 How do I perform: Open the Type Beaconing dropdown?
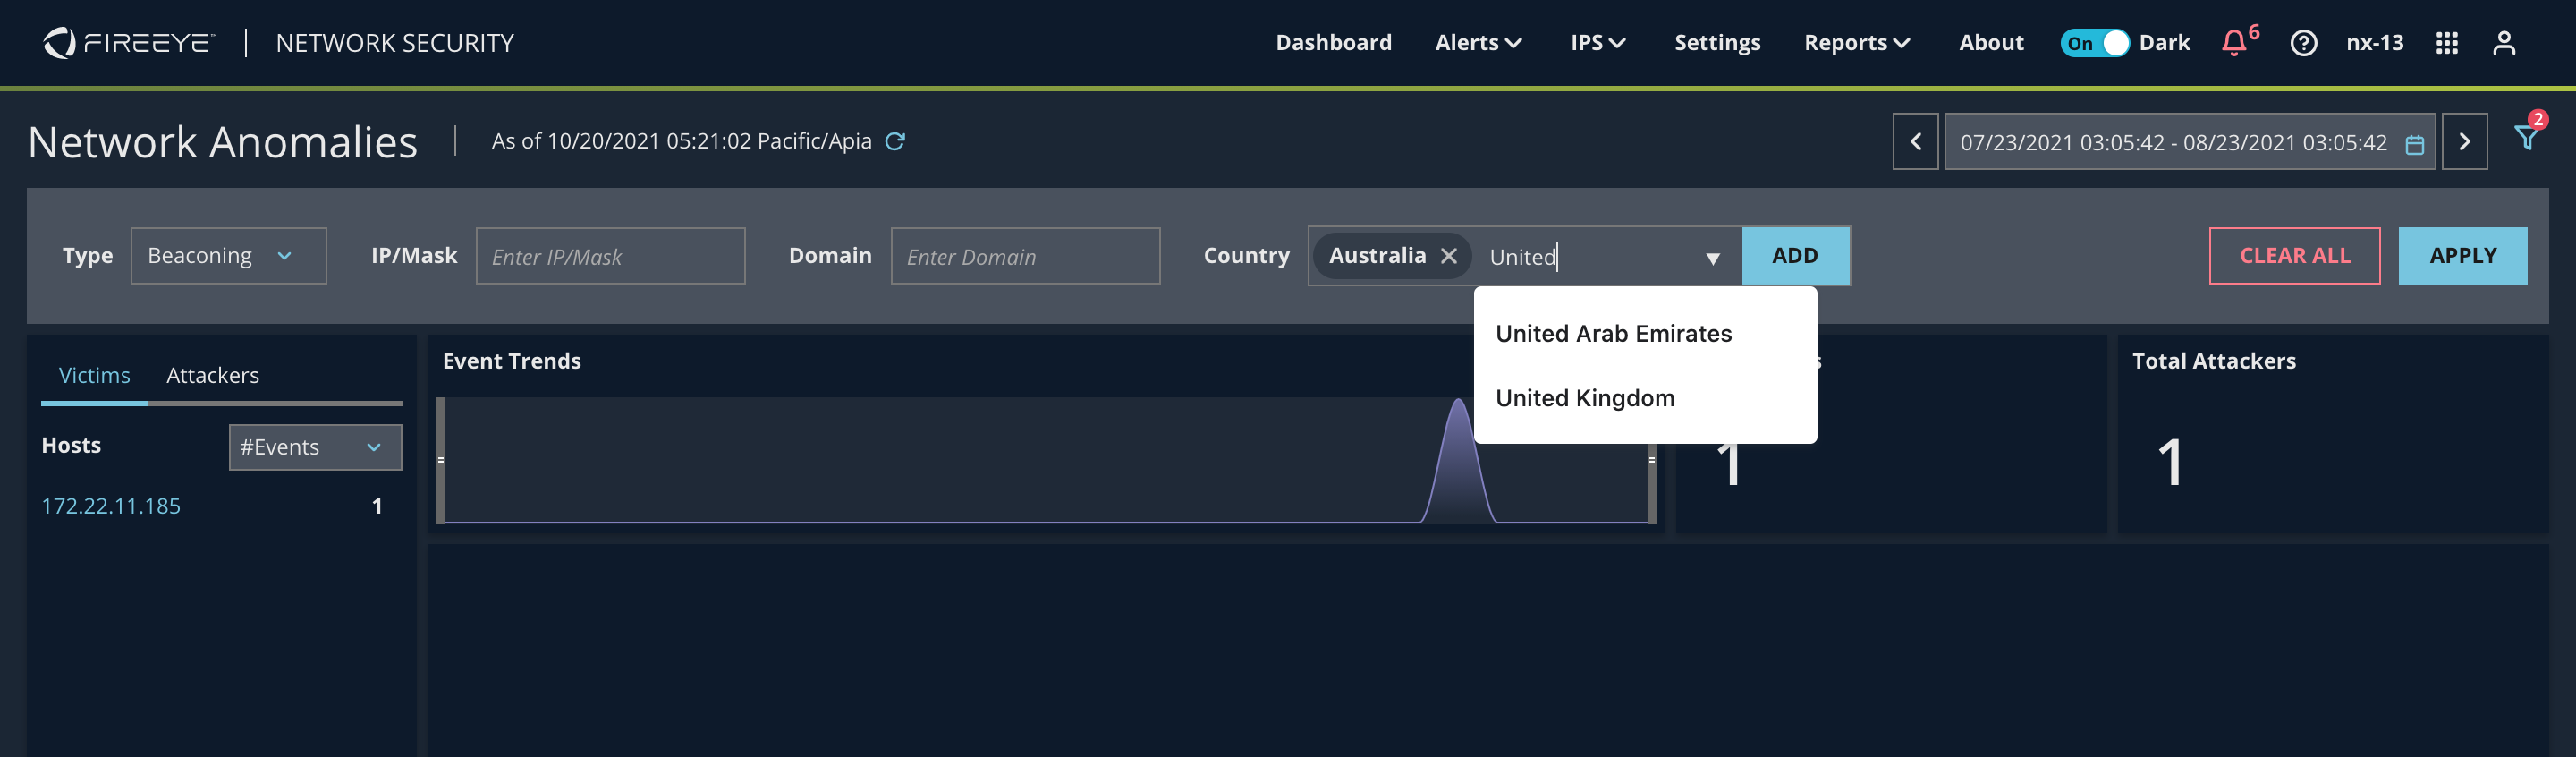[x=228, y=256]
